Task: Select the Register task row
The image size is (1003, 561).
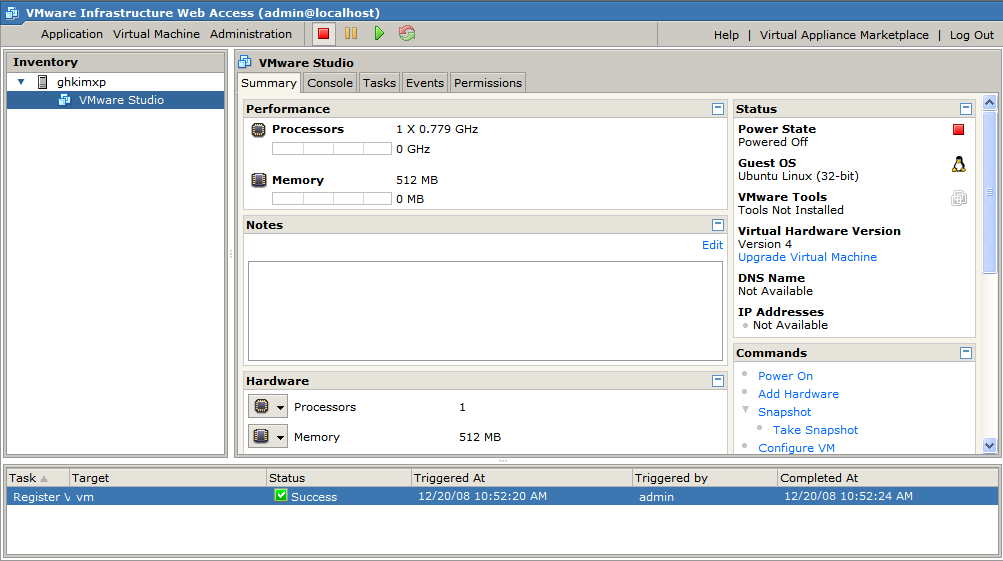Action: point(502,496)
